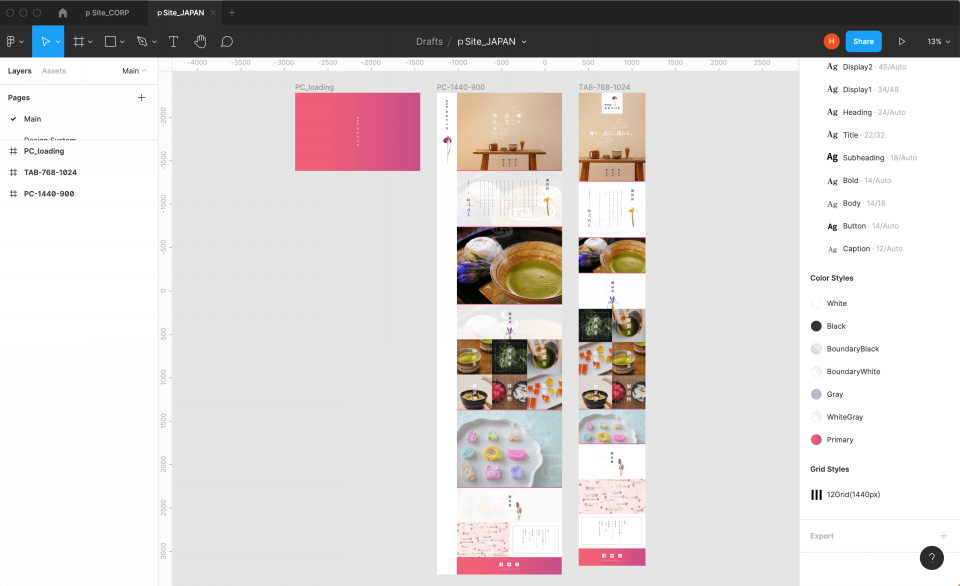The width and height of the screenshot is (960, 586).
Task: Select the Hand tool
Action: [x=200, y=42]
